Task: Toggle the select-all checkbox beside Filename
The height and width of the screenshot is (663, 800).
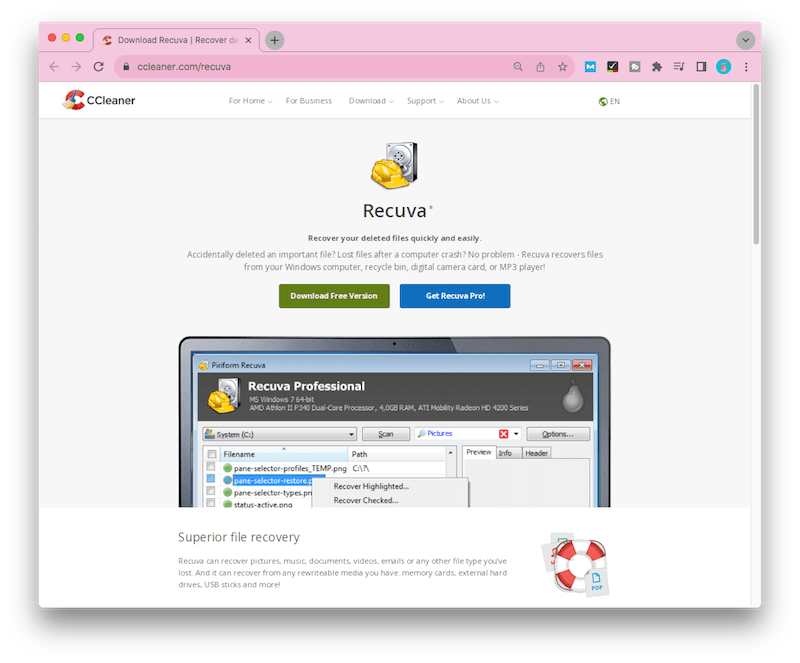Action: tap(212, 454)
